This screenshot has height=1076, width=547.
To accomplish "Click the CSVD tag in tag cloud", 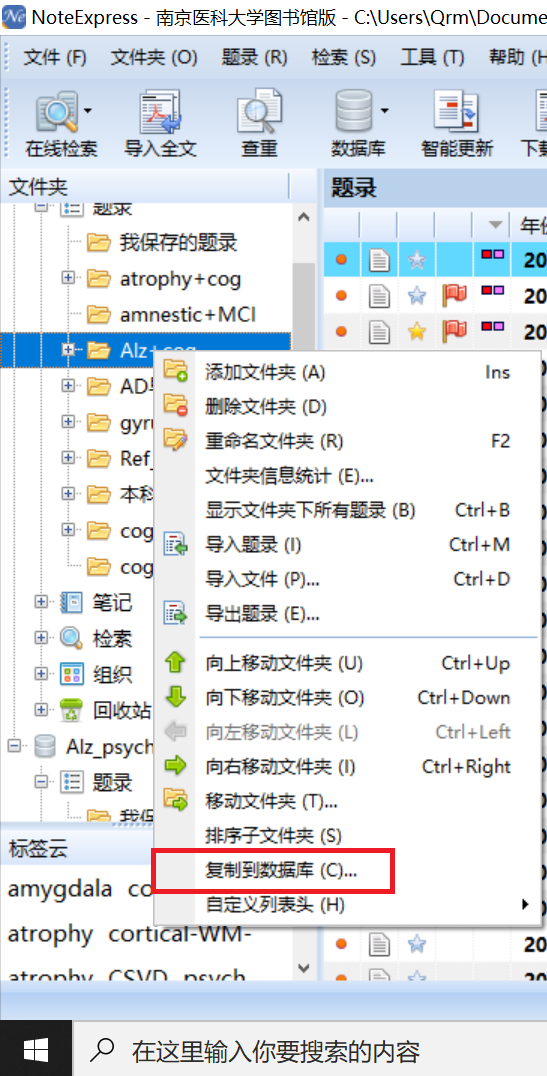I will 137,976.
